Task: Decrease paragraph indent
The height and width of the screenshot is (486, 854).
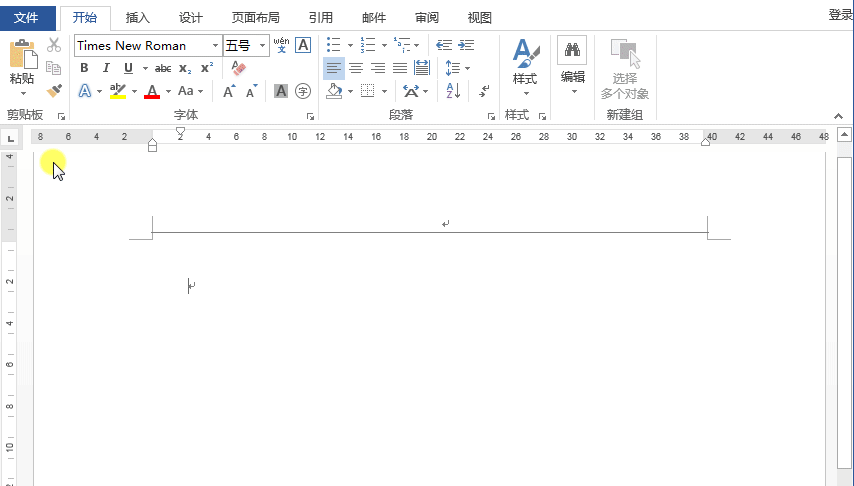Action: pyautogui.click(x=444, y=45)
